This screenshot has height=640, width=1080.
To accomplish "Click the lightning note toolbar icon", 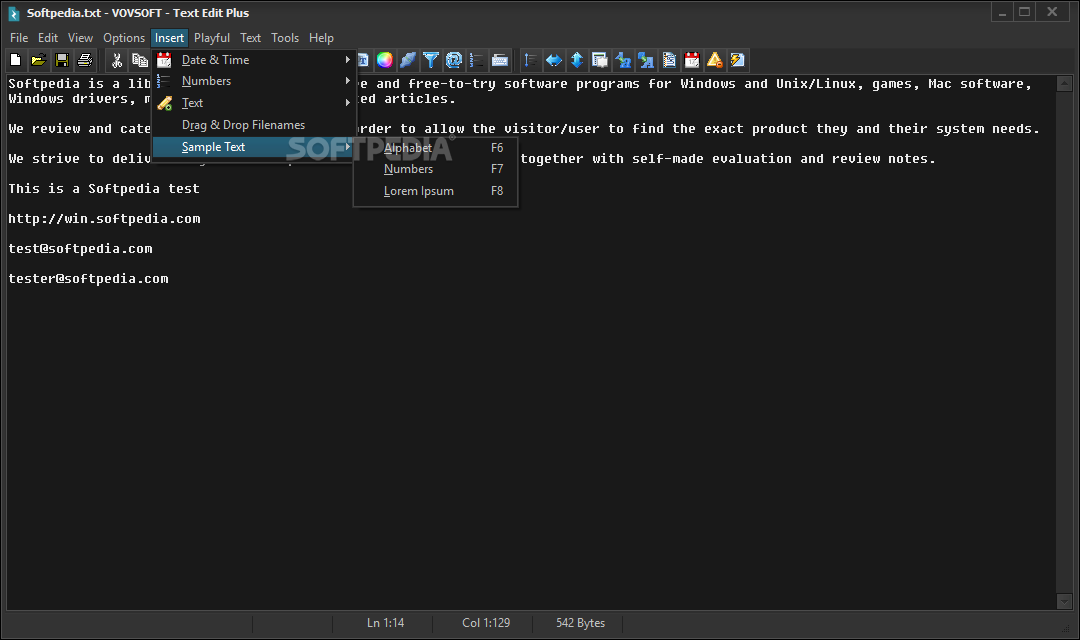I will (738, 61).
